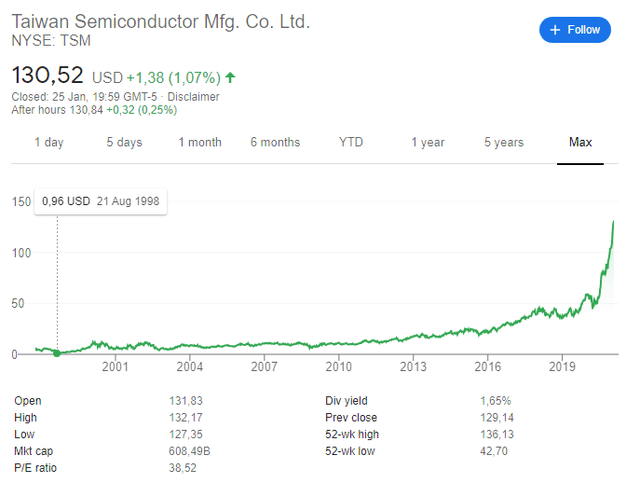Switch to YTD view
The width and height of the screenshot is (640, 483).
351,142
